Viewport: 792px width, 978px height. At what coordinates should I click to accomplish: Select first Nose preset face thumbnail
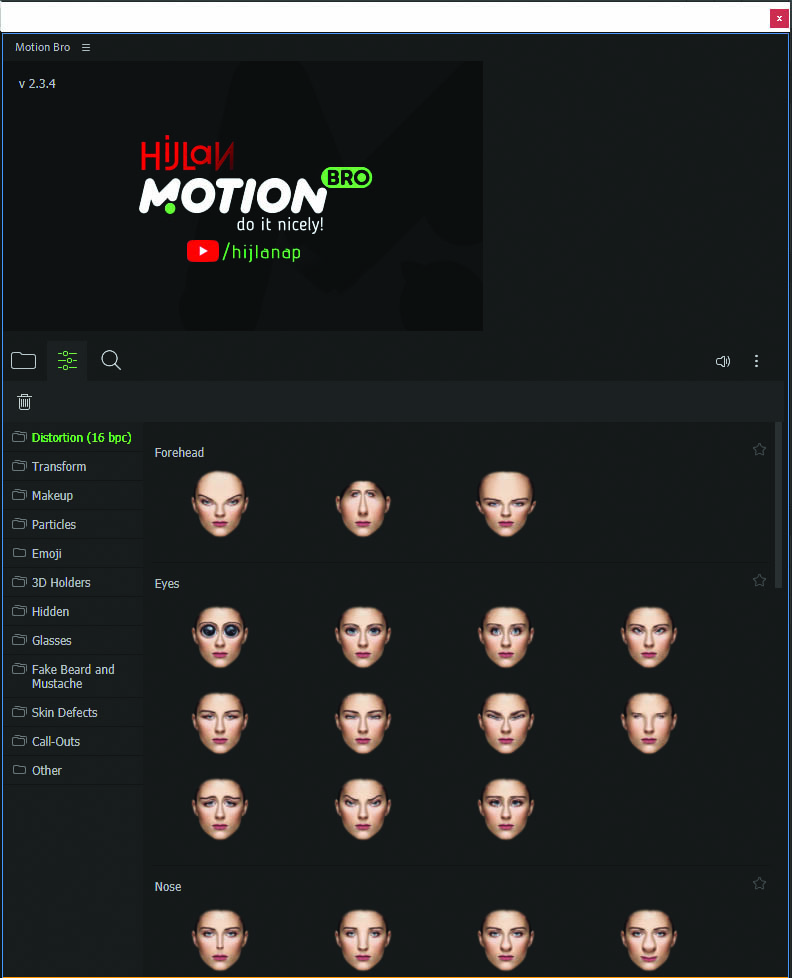click(220, 940)
